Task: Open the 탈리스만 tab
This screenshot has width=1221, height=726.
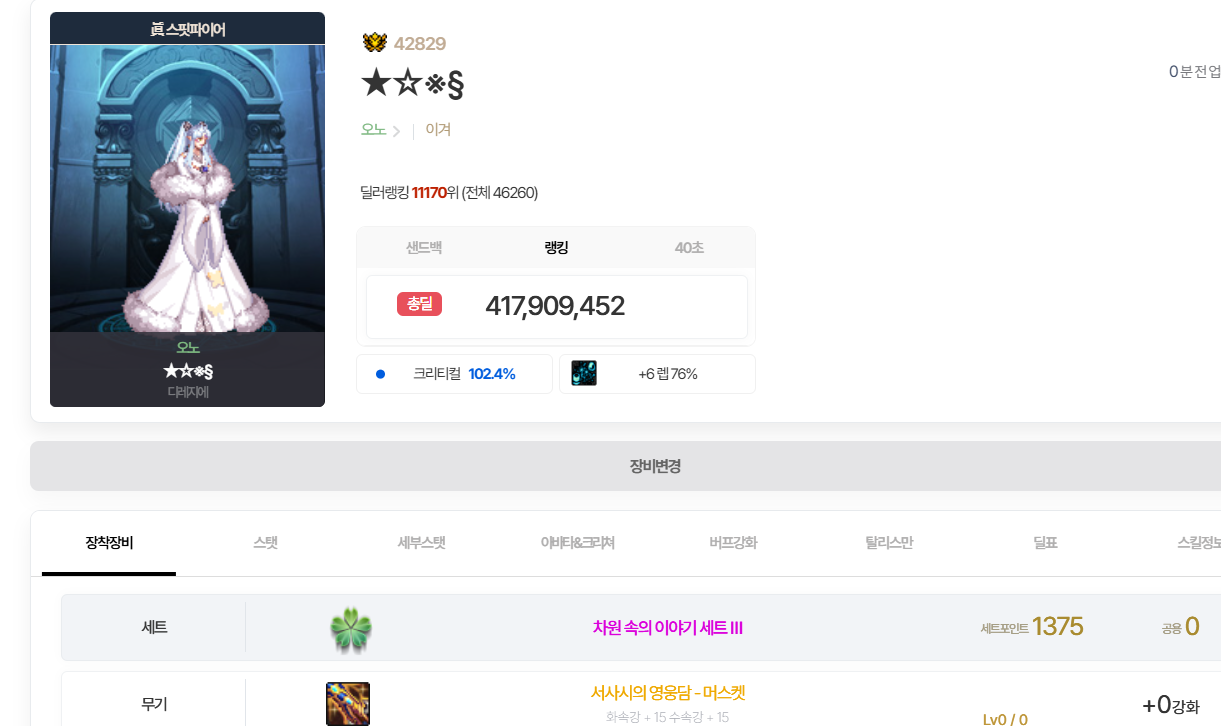Action: point(889,543)
